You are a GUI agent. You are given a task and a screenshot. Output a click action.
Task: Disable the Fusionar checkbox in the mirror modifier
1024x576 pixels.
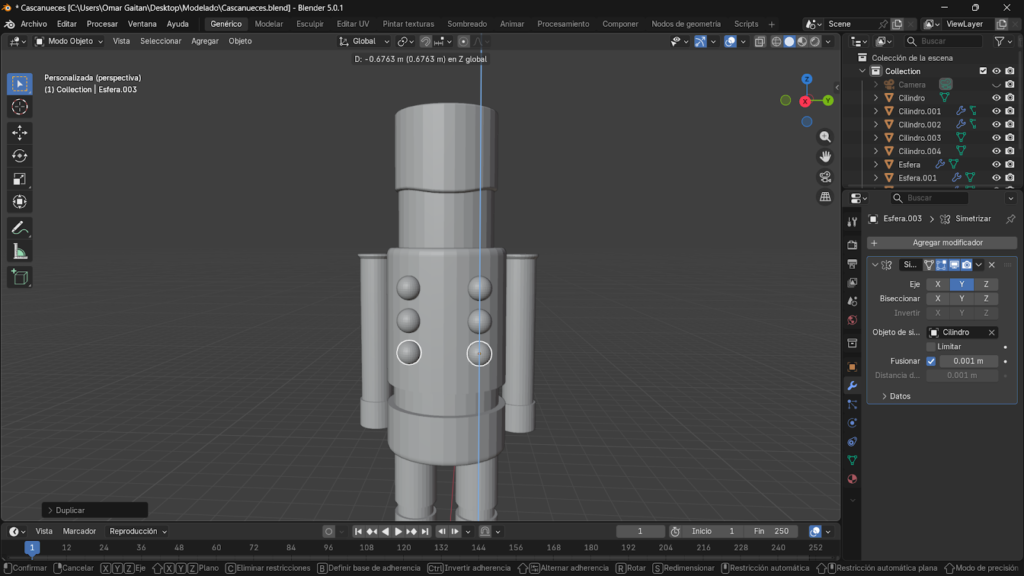(x=931, y=361)
